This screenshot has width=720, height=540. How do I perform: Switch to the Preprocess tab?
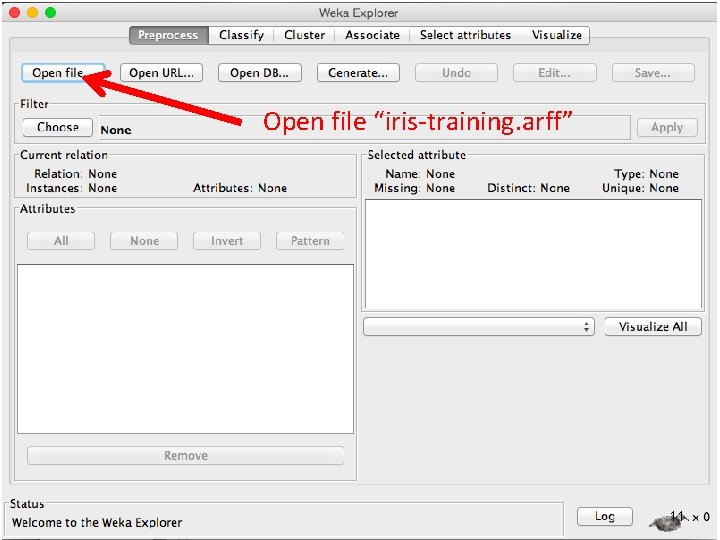(x=169, y=35)
